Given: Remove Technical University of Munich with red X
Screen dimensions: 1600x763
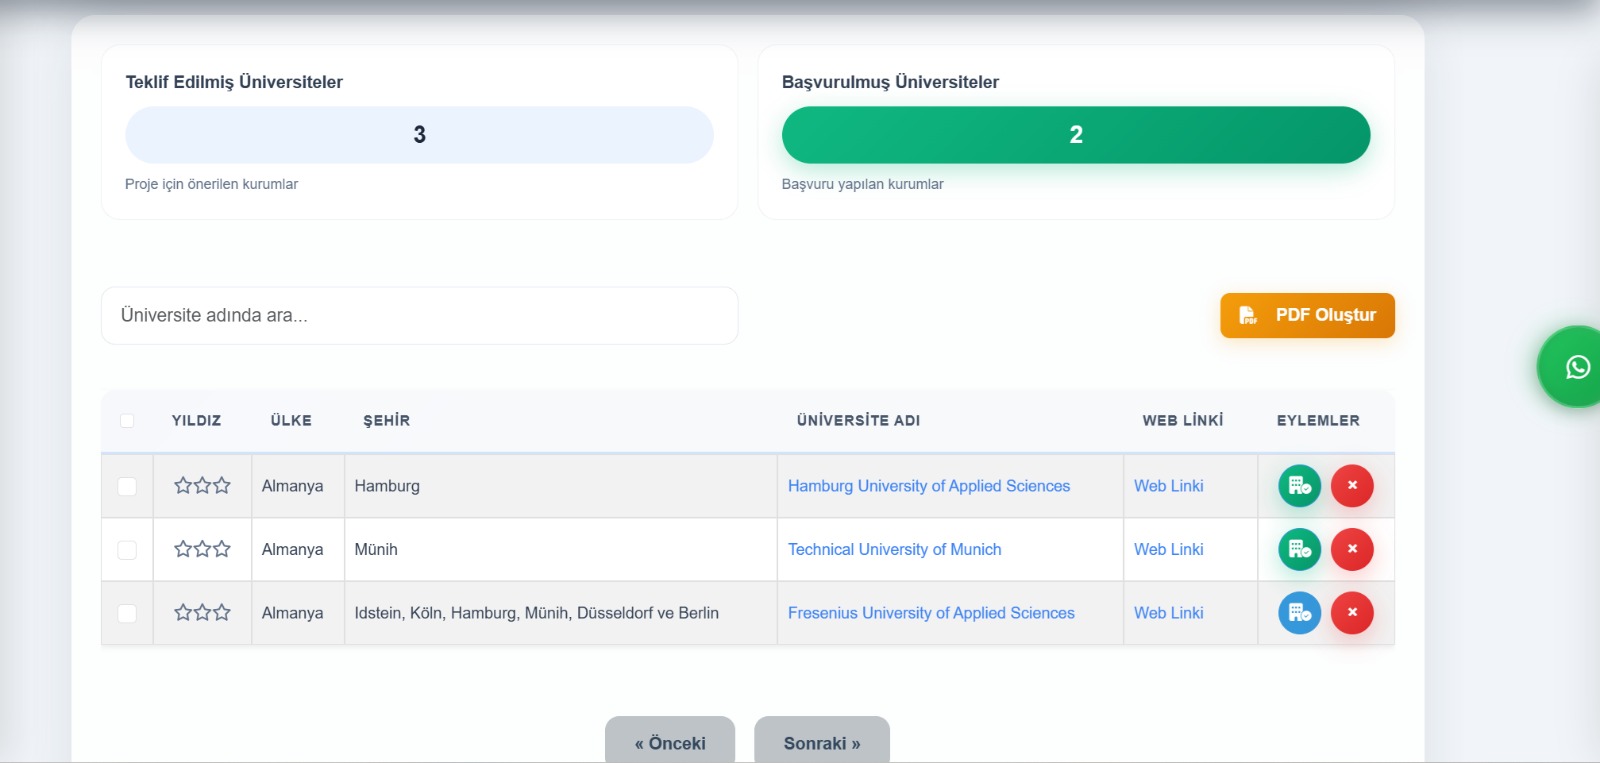Looking at the screenshot, I should 1352,549.
